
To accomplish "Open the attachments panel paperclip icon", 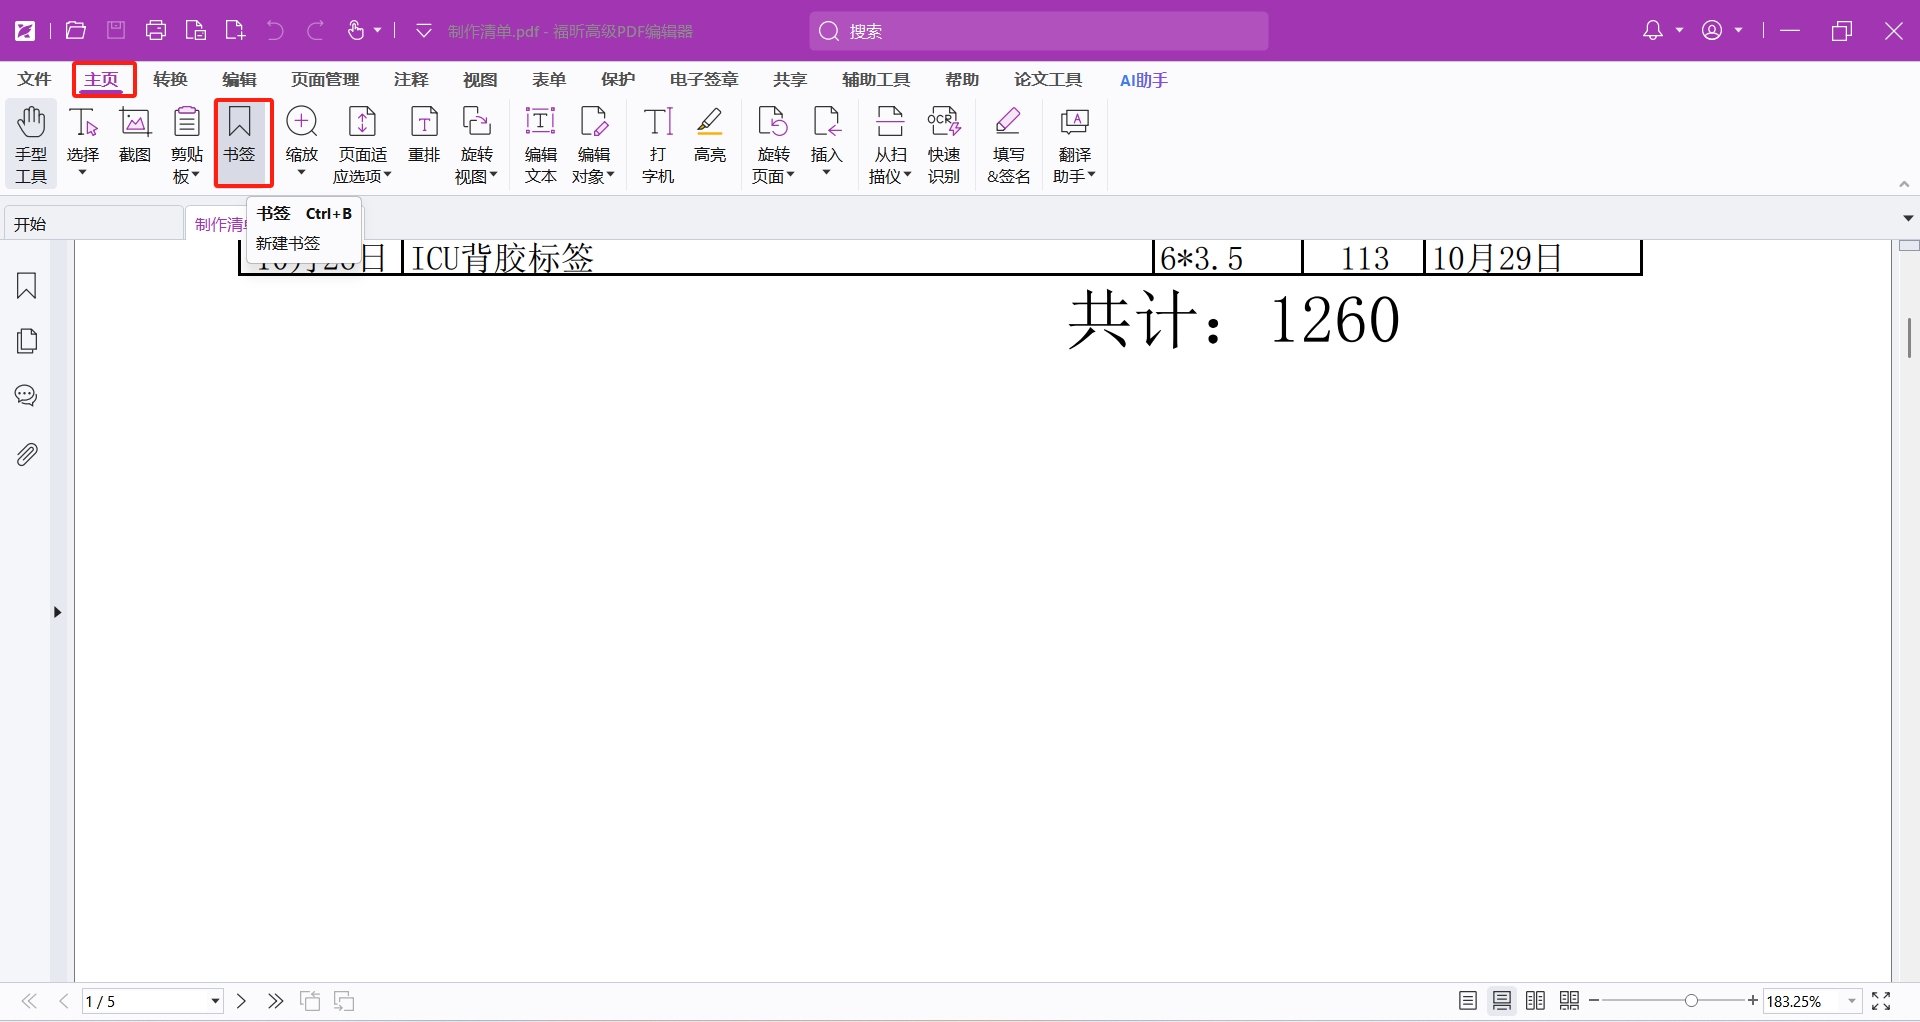I will point(27,455).
